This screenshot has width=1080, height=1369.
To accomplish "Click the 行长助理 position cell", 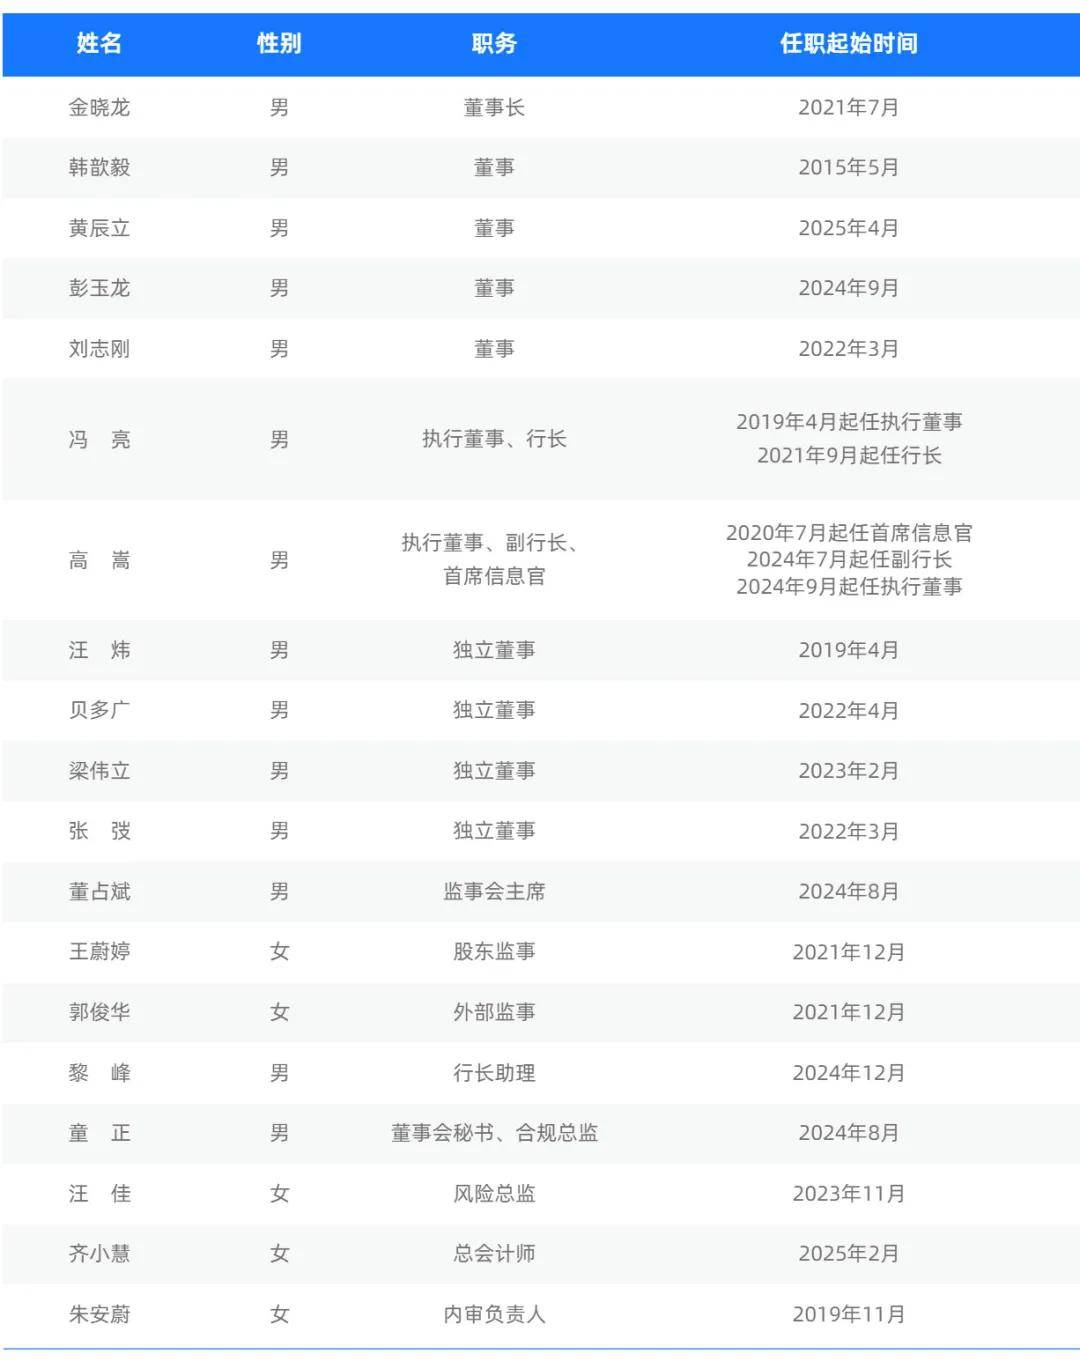I will (x=494, y=1073).
